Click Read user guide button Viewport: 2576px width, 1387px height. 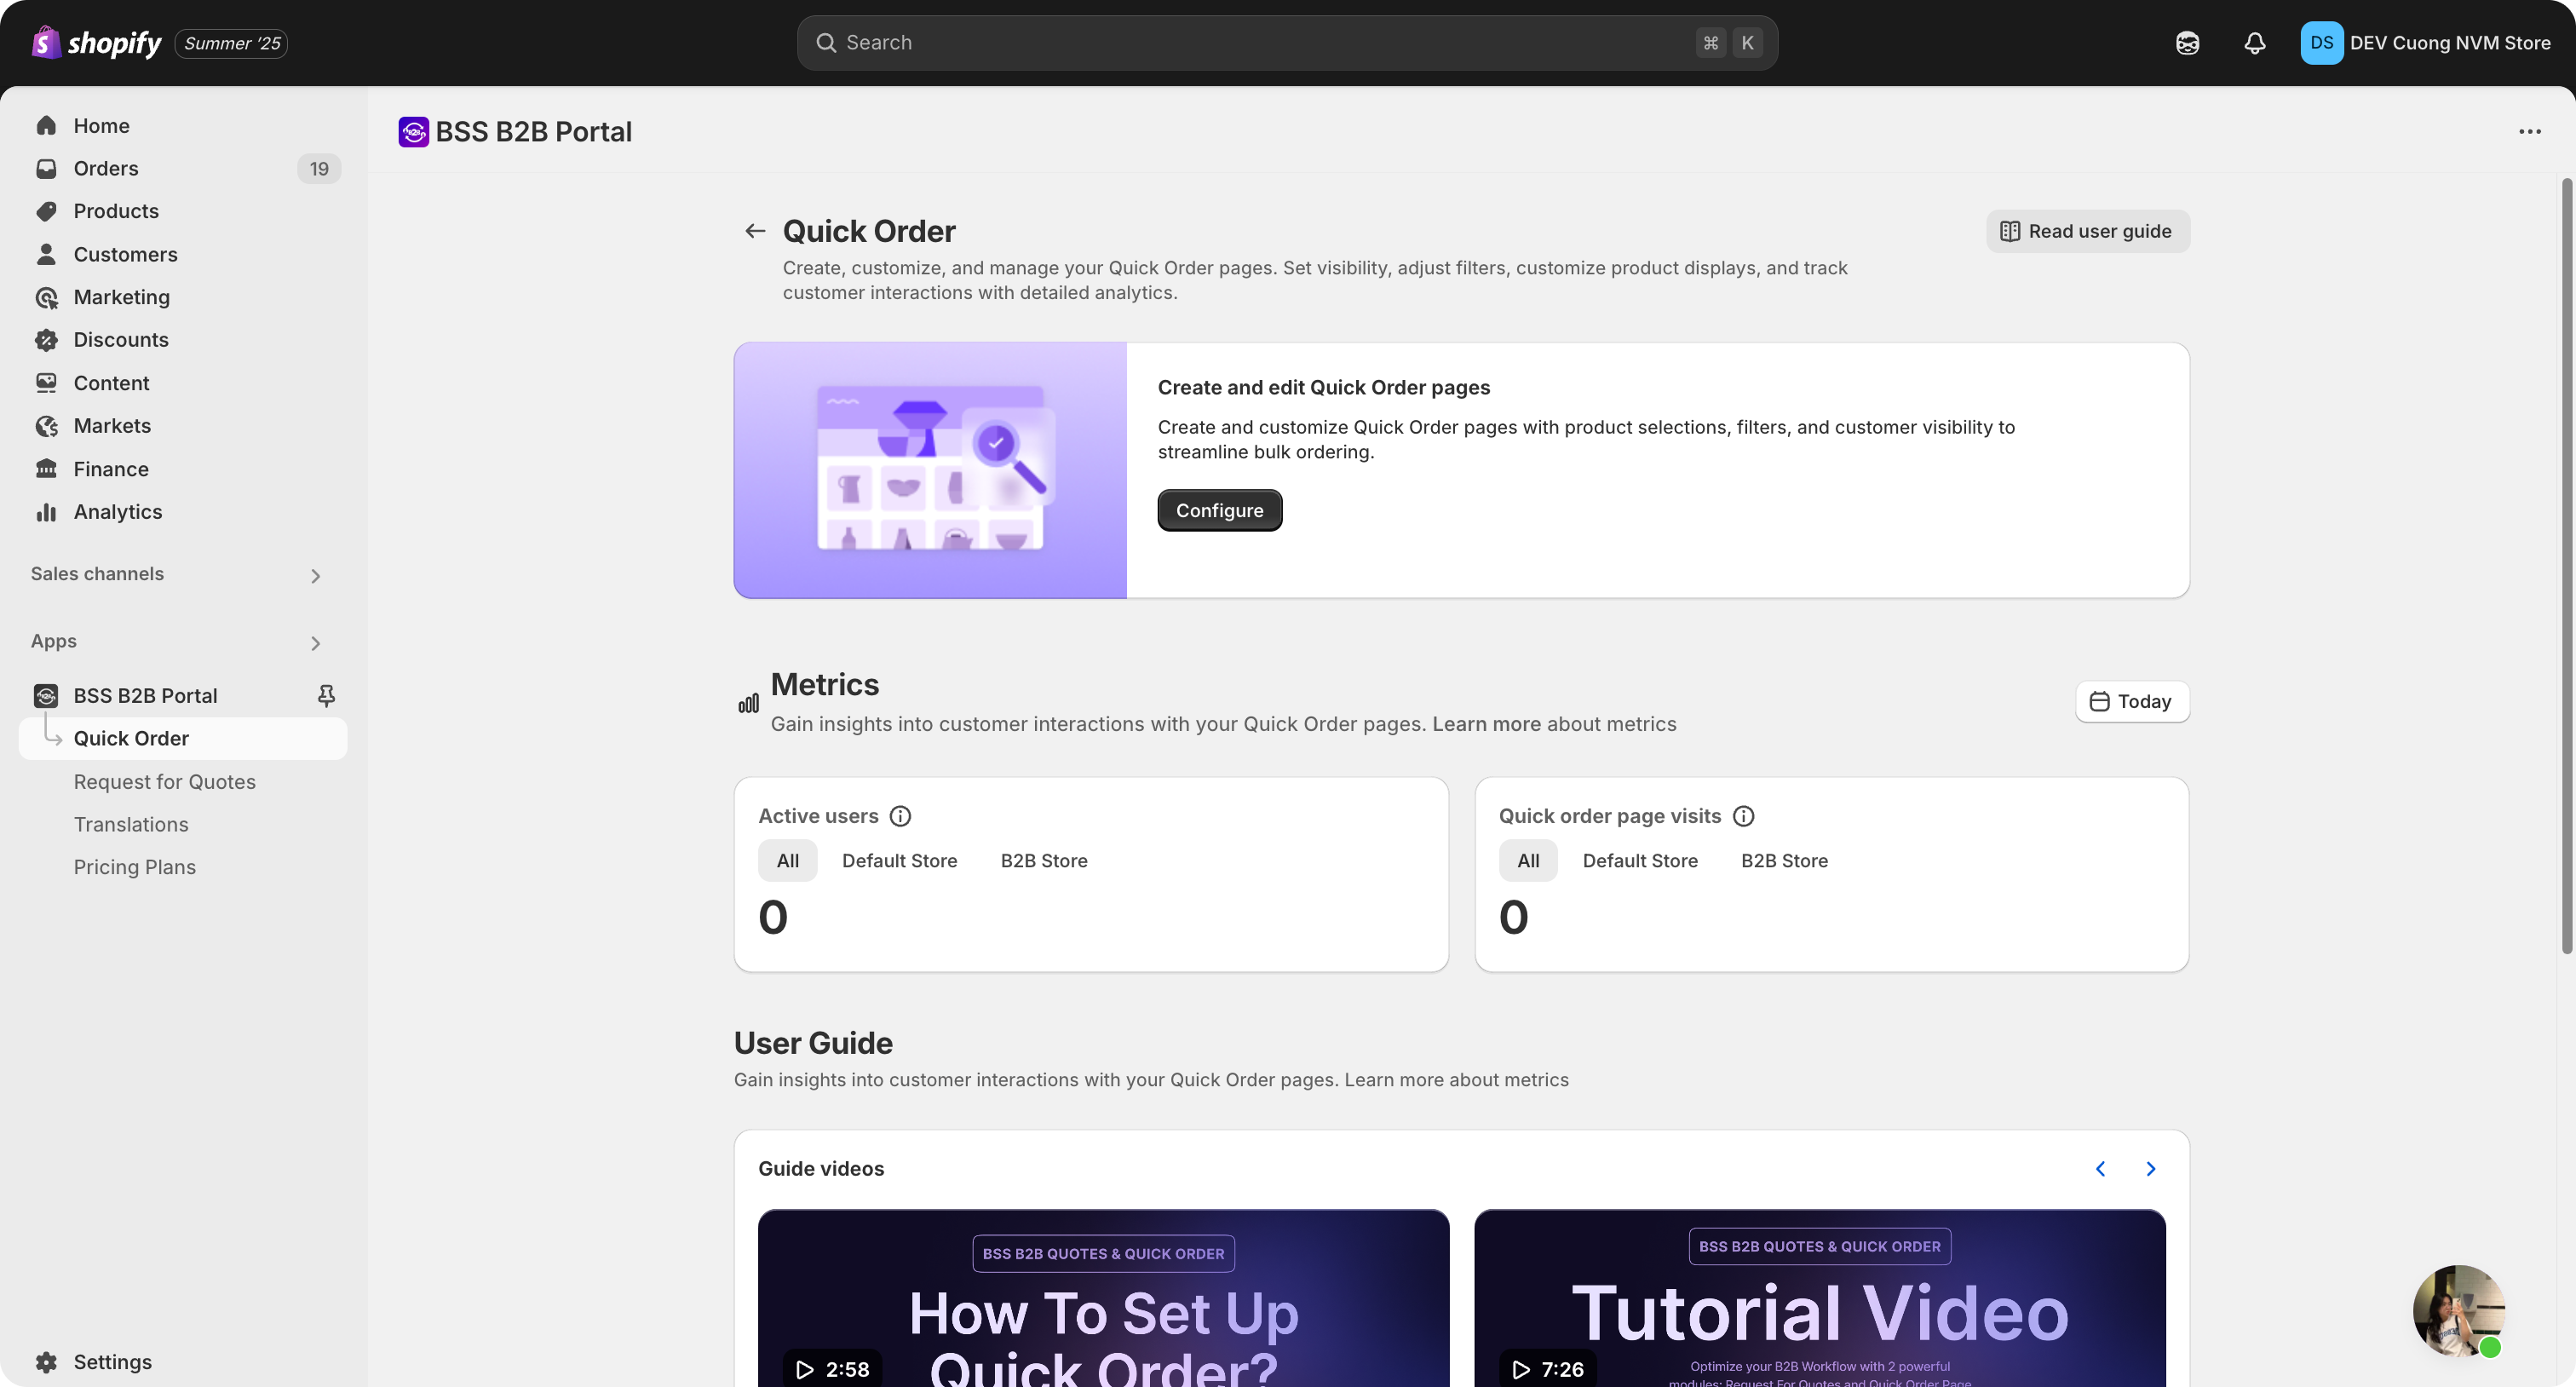click(x=2087, y=231)
